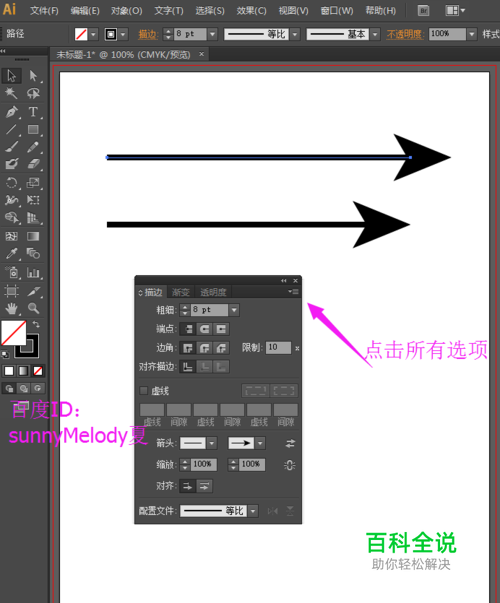Select the Shape Builder tool

[x=12, y=218]
